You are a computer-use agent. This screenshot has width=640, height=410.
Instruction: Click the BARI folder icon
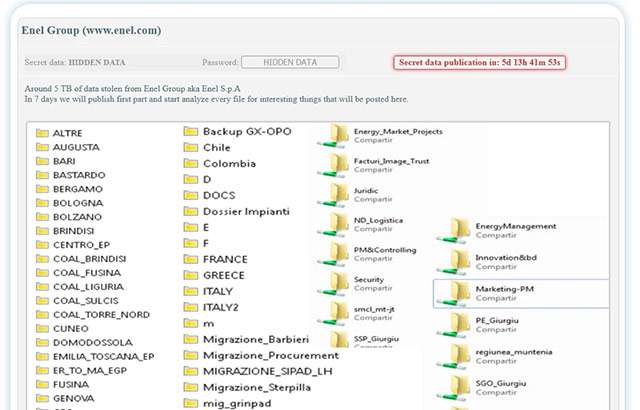tap(42, 161)
